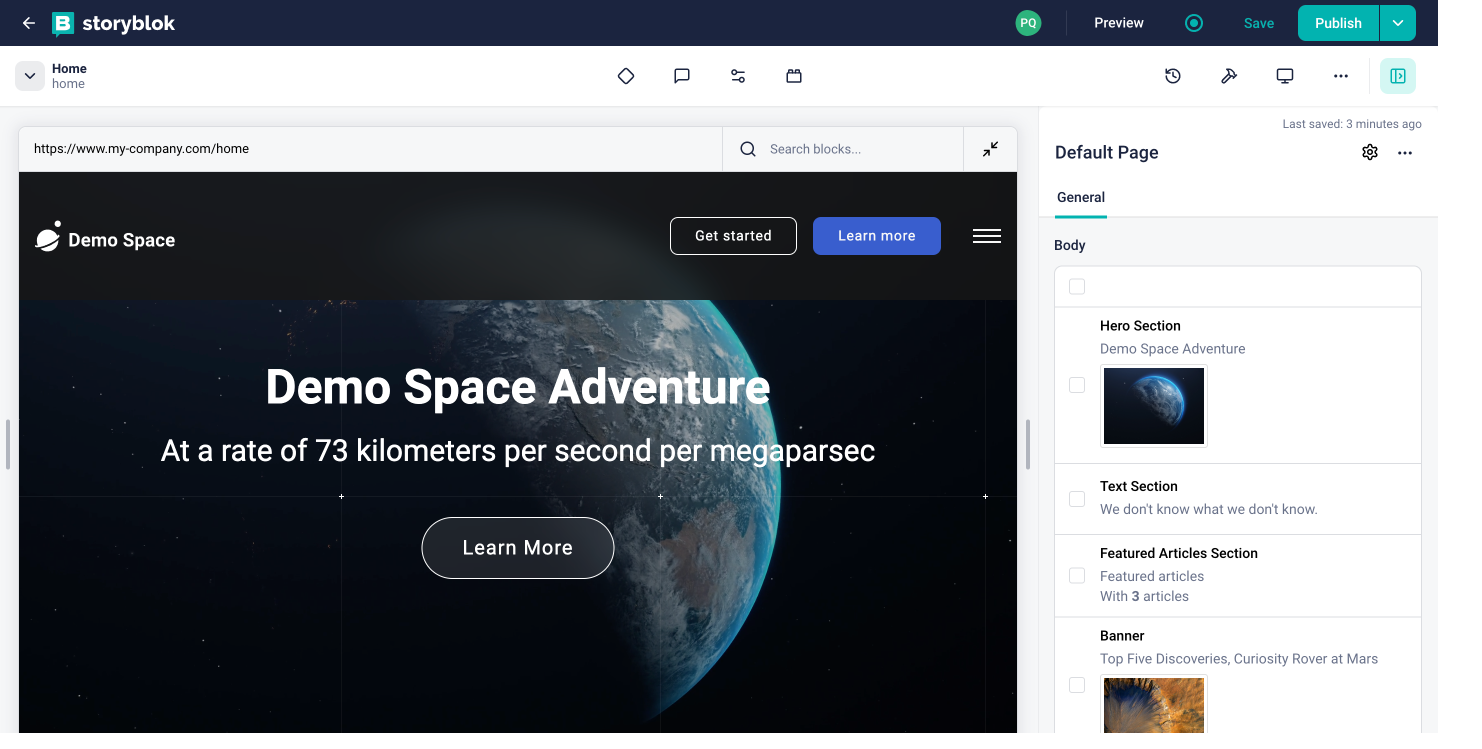This screenshot has width=1482, height=749.
Task: Collapse the editor sidebar with highlighted panel icon
Action: pyautogui.click(x=1397, y=75)
